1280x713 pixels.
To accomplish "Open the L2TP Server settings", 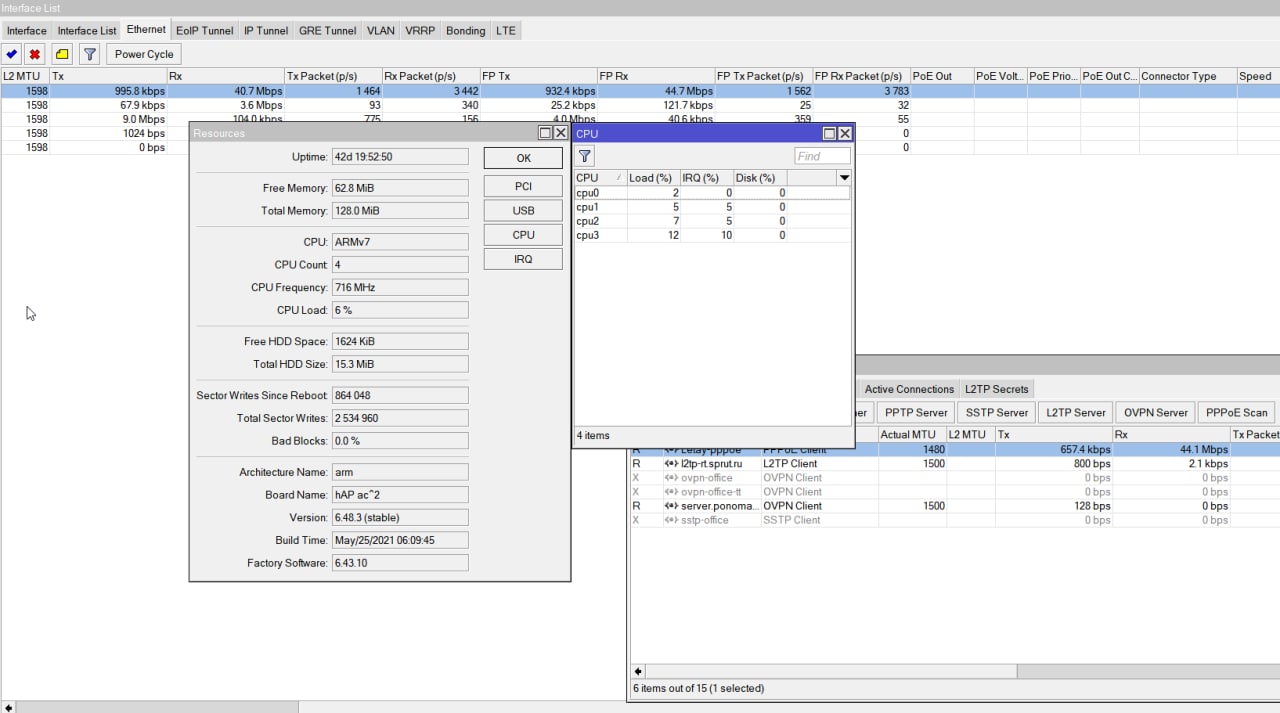I will point(1076,412).
